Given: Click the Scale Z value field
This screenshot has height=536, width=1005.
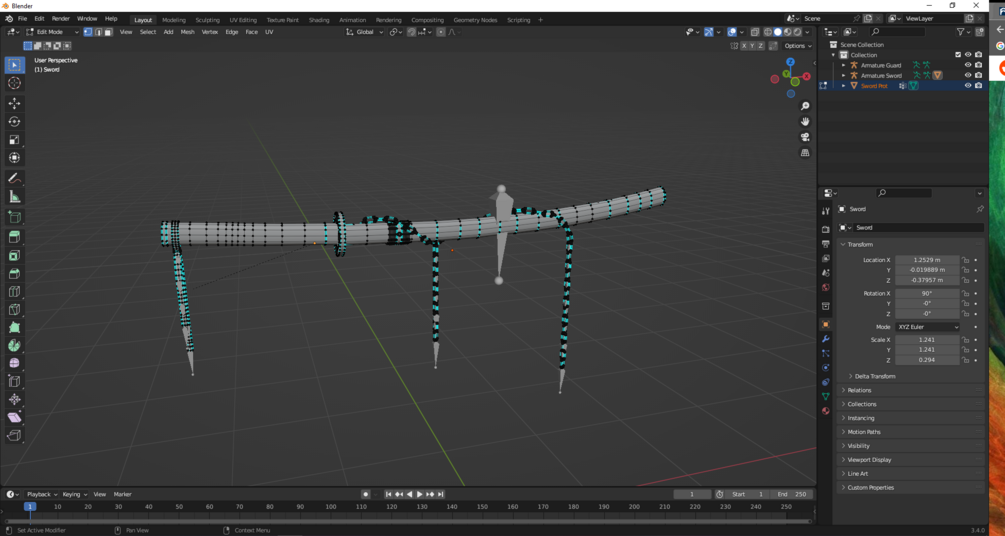Looking at the screenshot, I should click(x=927, y=360).
